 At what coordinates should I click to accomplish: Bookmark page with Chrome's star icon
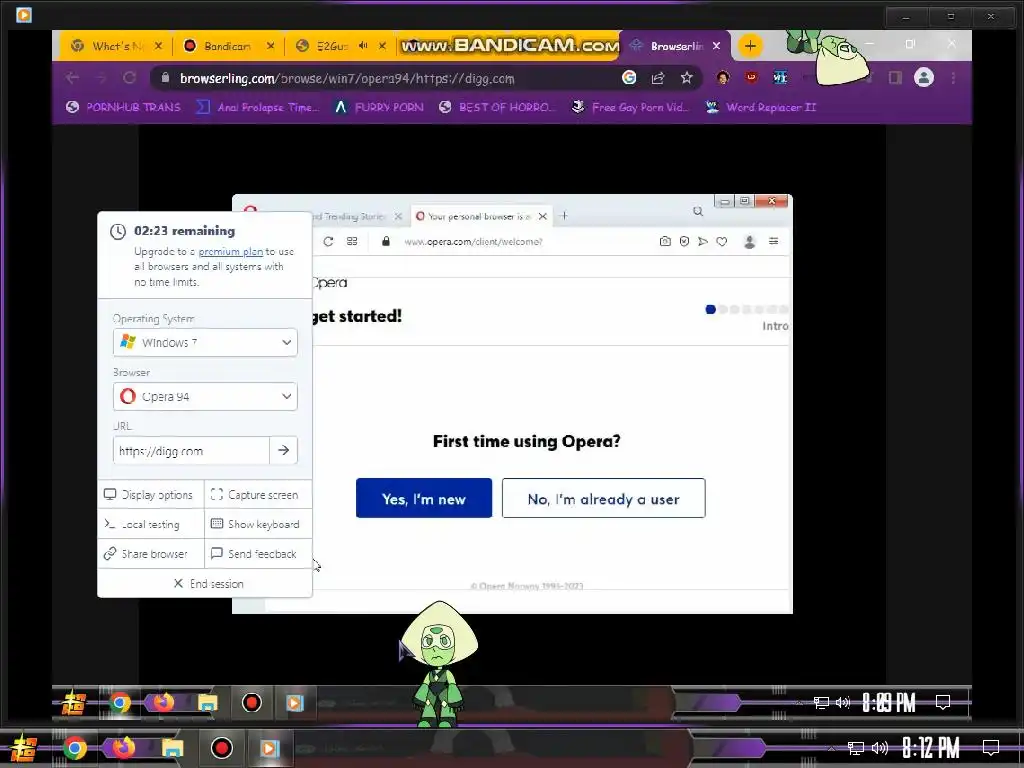(686, 78)
